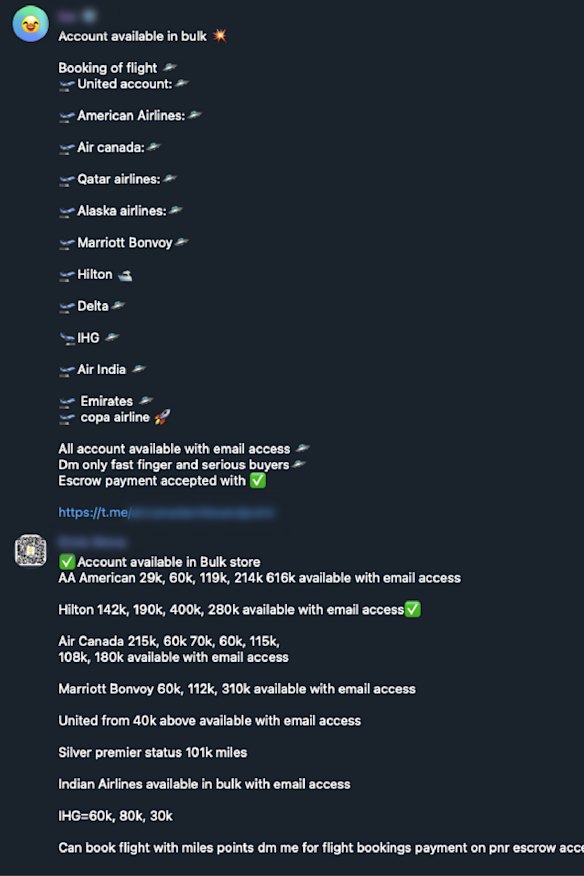Screen dimensions: 584x876
Task: Click the smiling emoji profile avatar
Action: coord(30,24)
